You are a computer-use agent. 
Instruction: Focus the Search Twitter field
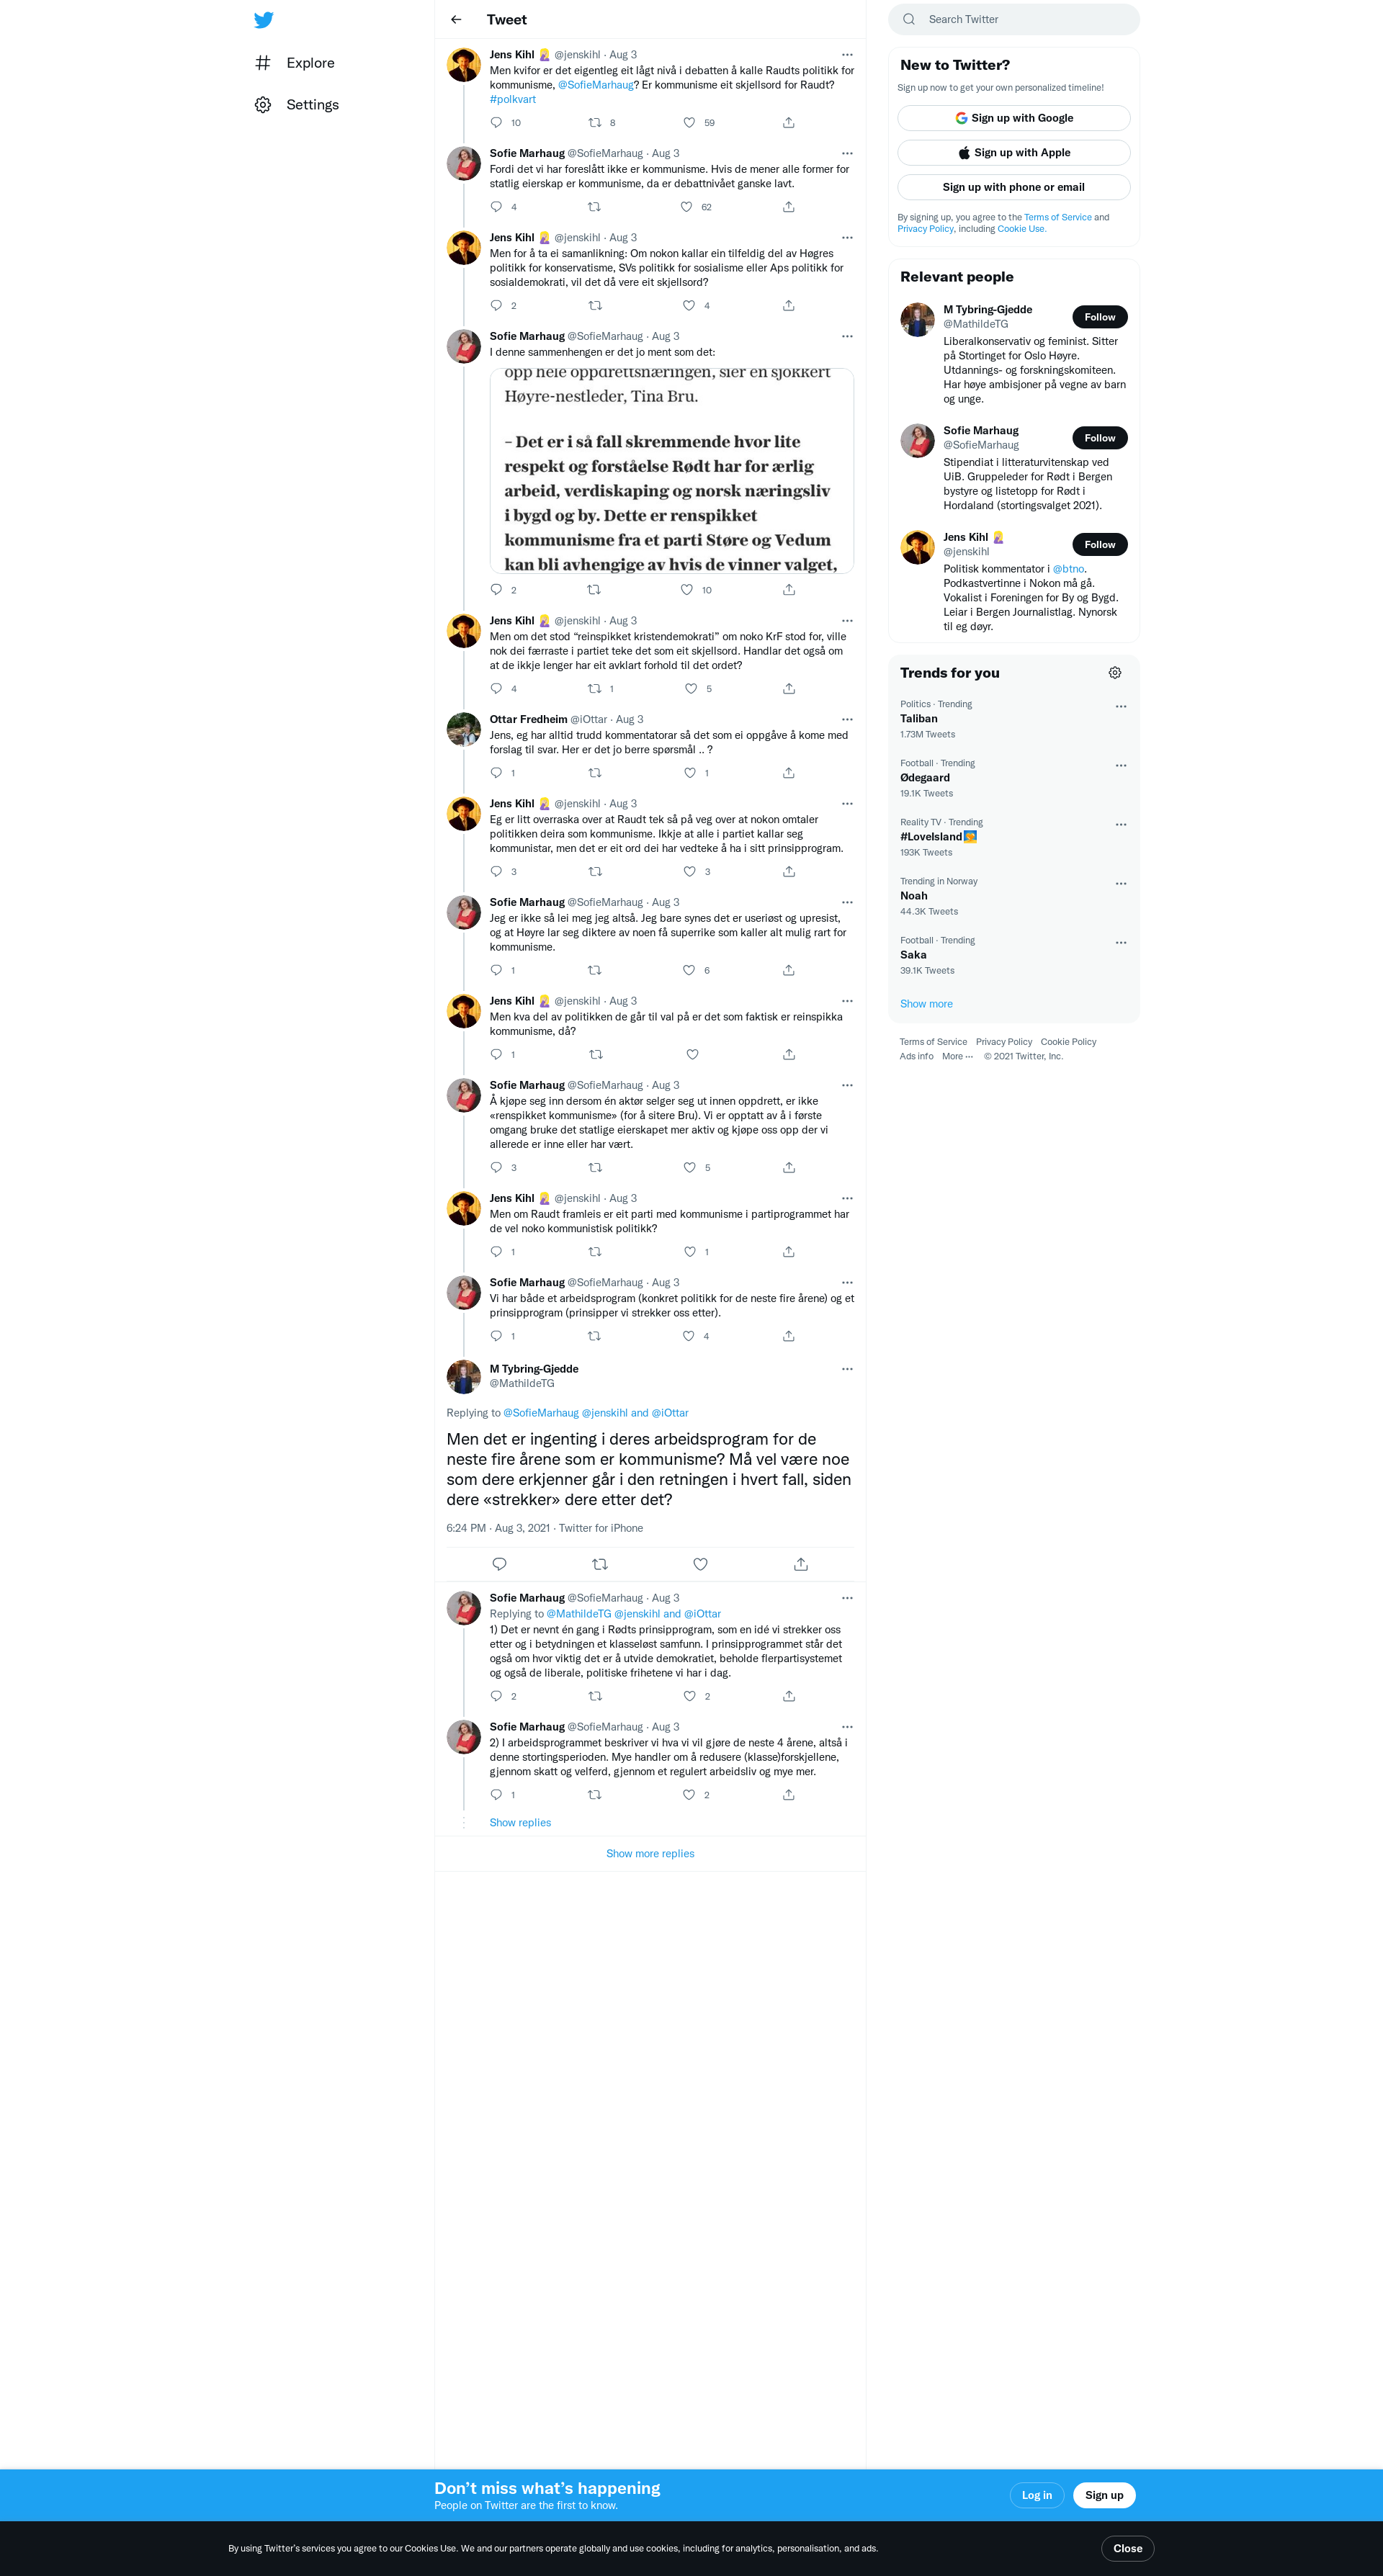(x=1014, y=19)
